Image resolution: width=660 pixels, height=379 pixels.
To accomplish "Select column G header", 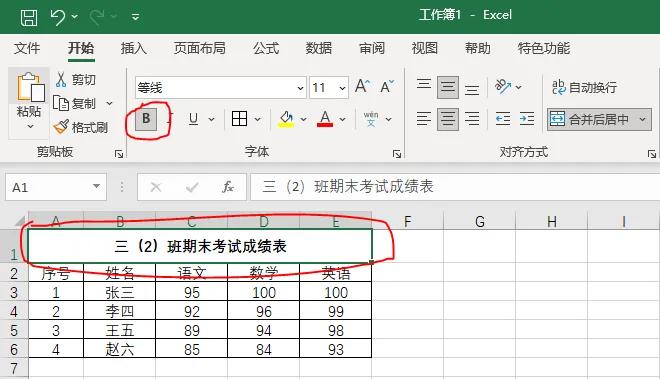I will (x=480, y=221).
